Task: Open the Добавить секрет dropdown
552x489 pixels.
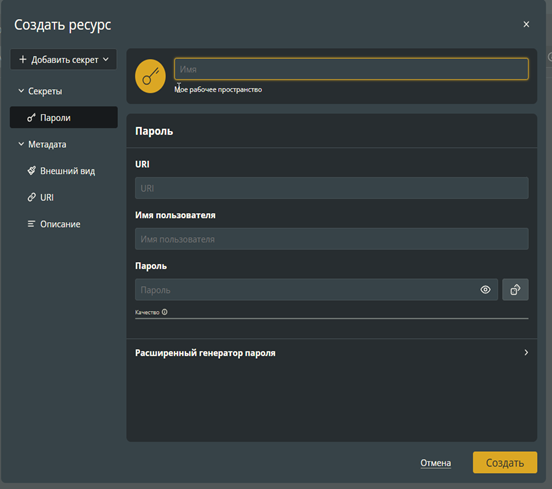Action: coord(63,59)
